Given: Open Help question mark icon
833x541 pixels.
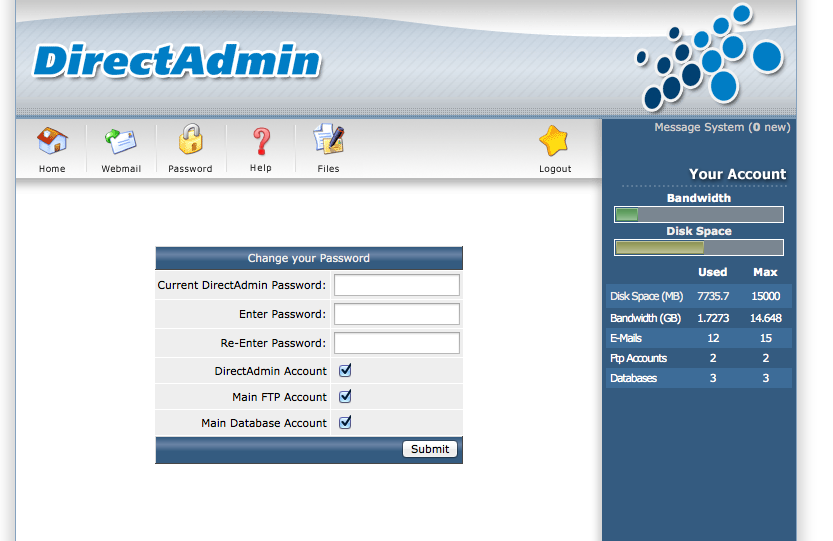Looking at the screenshot, I should [x=261, y=141].
